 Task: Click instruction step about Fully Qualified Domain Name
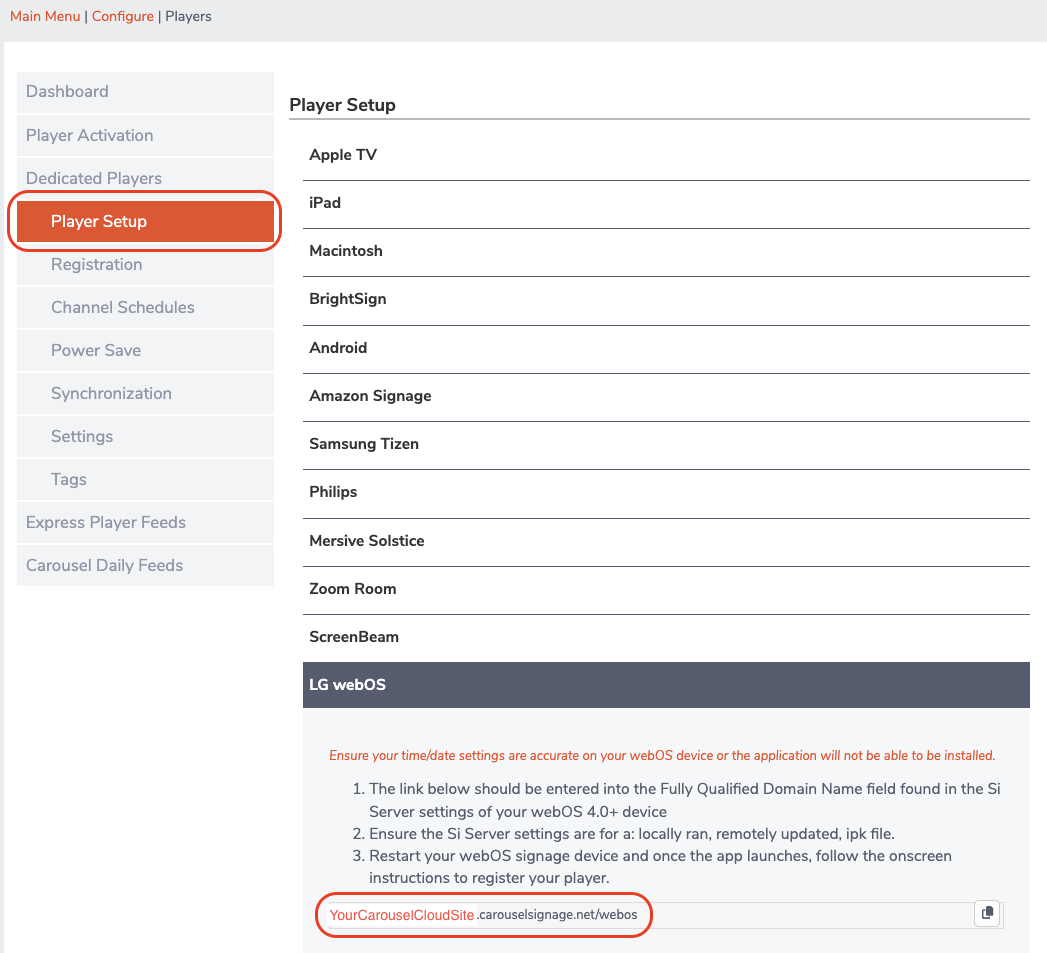tap(684, 800)
